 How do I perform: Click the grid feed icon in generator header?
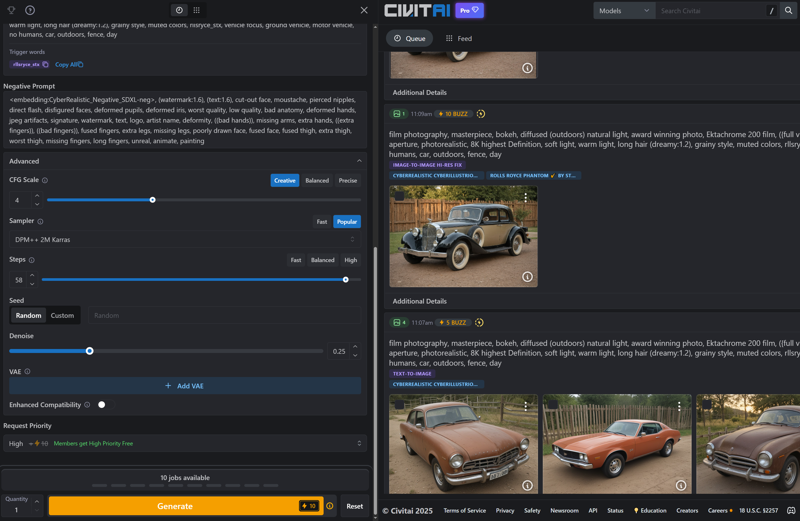(x=196, y=10)
